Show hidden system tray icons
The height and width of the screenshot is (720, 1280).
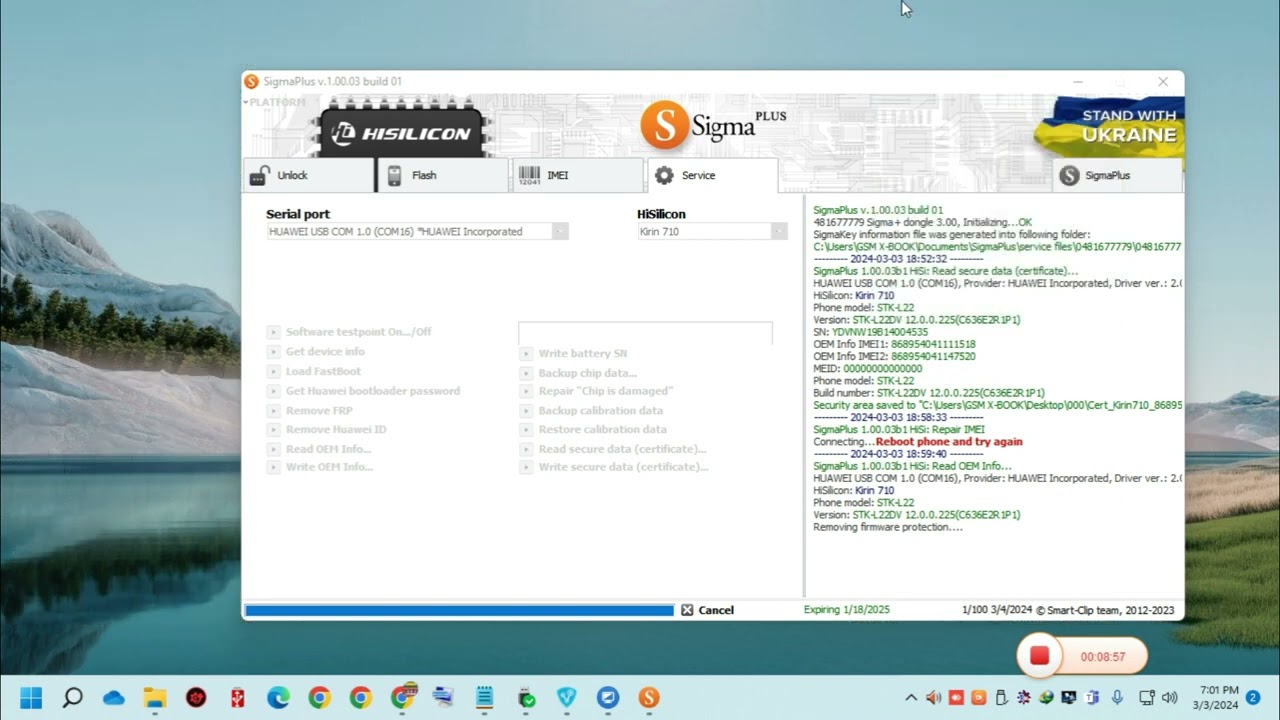click(x=910, y=697)
